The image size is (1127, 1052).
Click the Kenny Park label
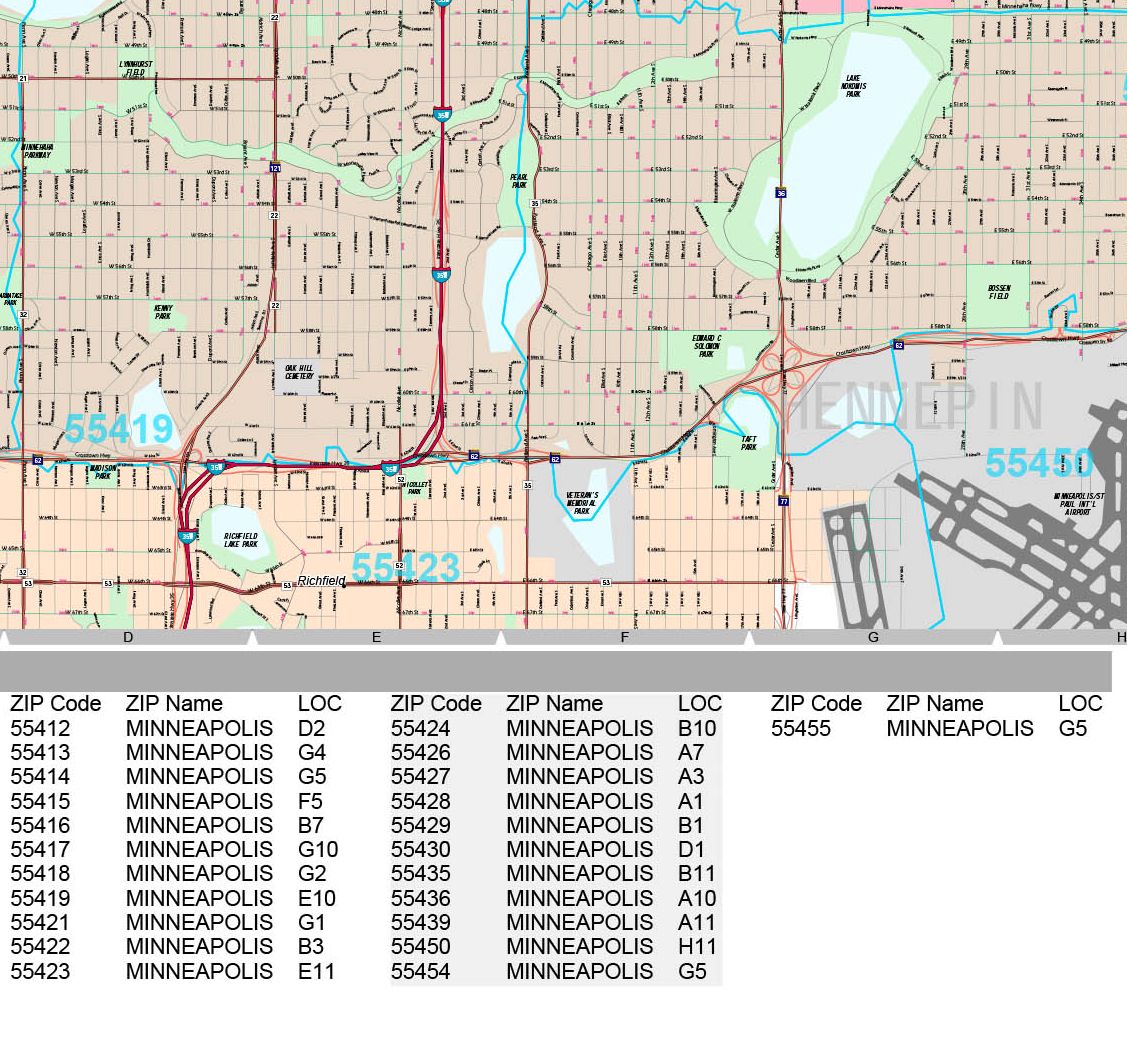click(163, 312)
